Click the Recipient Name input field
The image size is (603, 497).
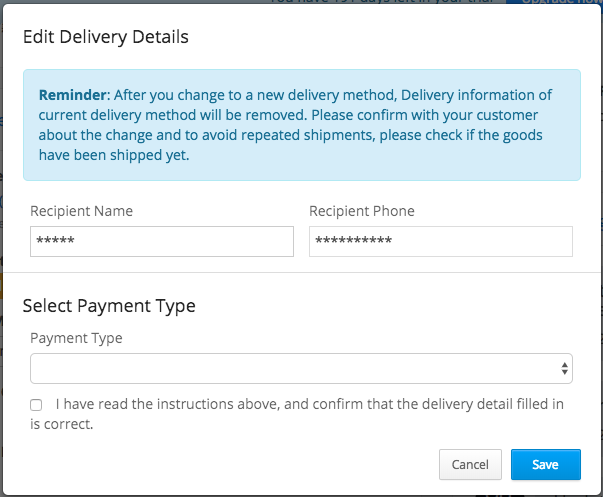pyautogui.click(x=161, y=241)
